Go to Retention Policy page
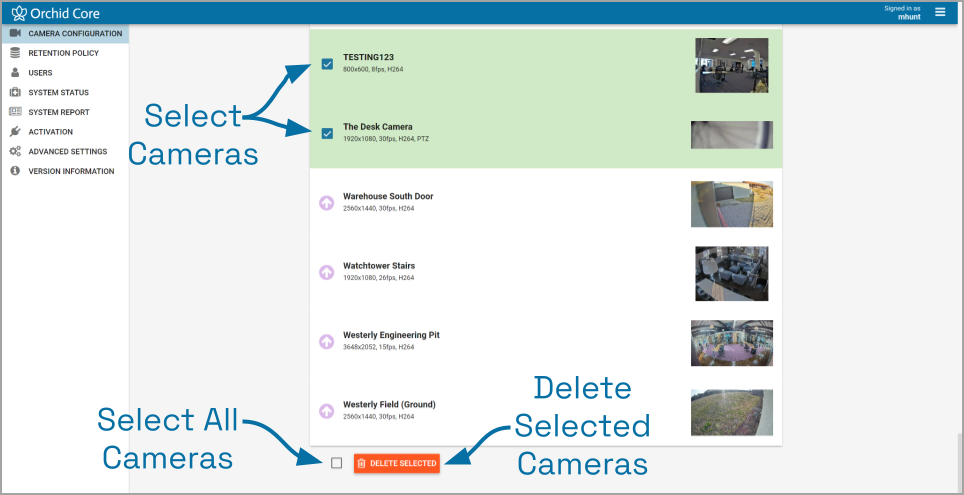Screen dimensions: 964x495 click(x=65, y=53)
